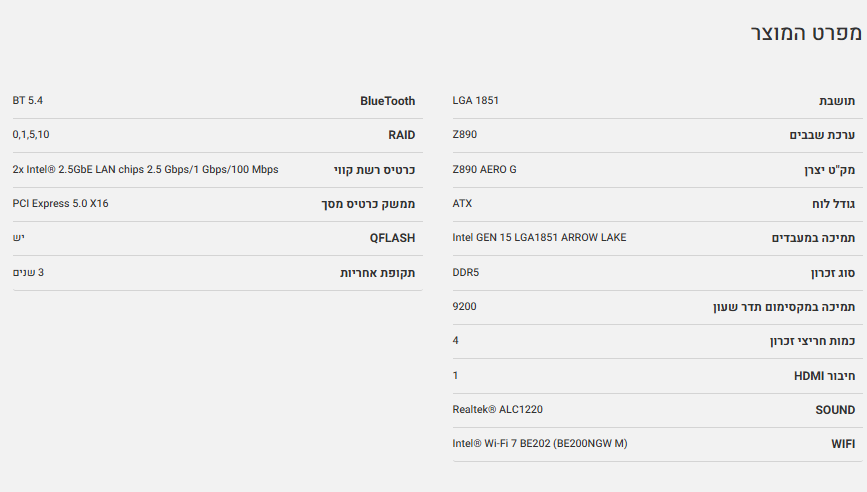
Task: Click the 9200 max clock frequency value
Action: (x=465, y=306)
